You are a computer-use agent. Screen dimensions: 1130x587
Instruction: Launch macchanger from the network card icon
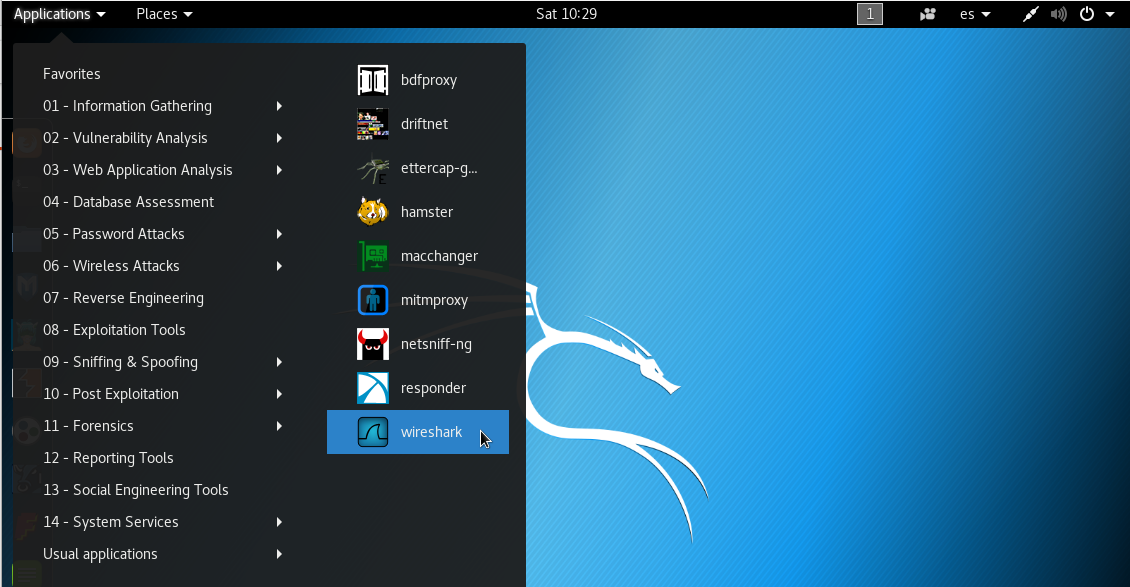tap(372, 256)
